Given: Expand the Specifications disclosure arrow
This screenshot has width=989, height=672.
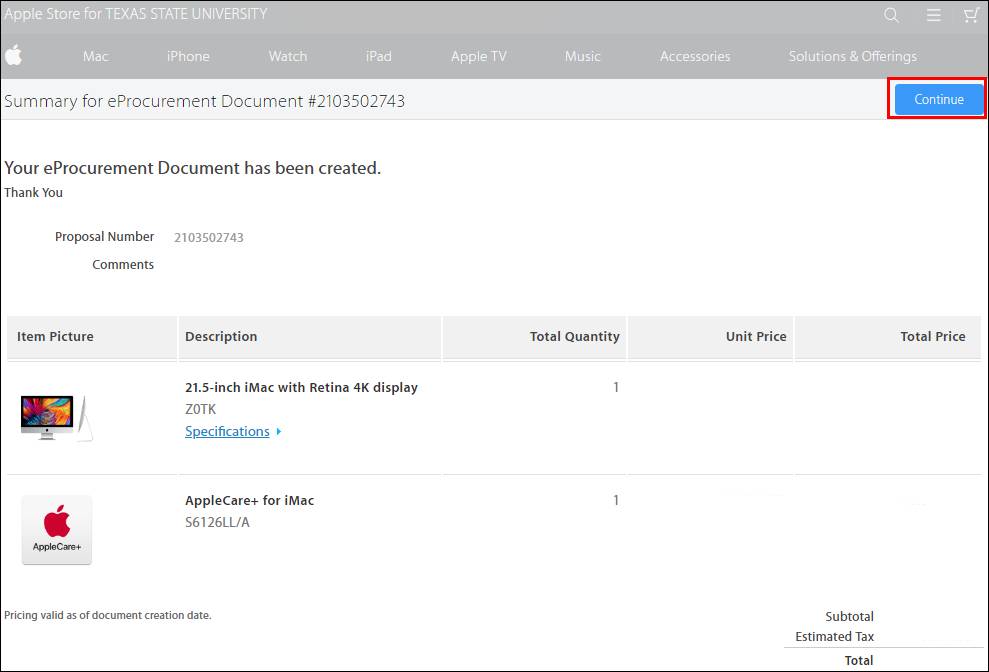Looking at the screenshot, I should point(279,432).
